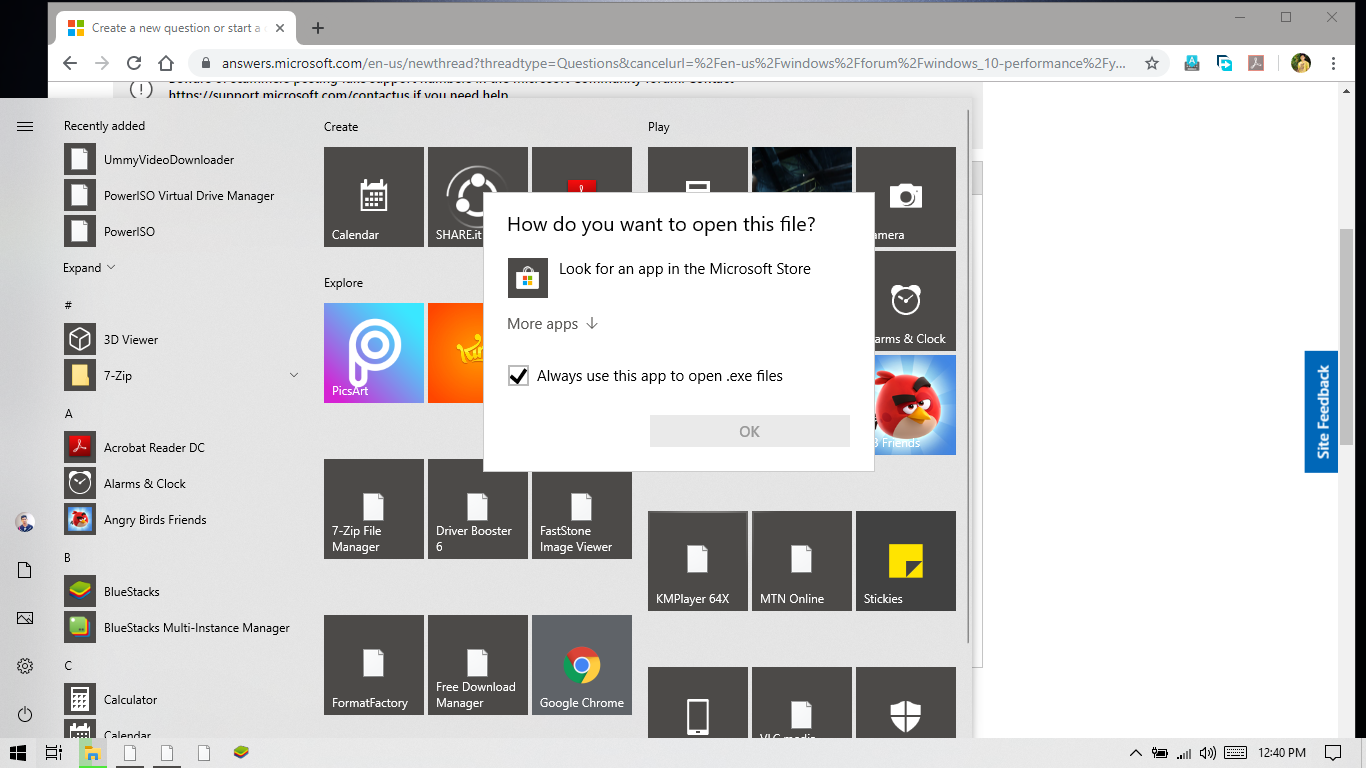Open the BlueStacks taskbar icon

pyautogui.click(x=240, y=753)
